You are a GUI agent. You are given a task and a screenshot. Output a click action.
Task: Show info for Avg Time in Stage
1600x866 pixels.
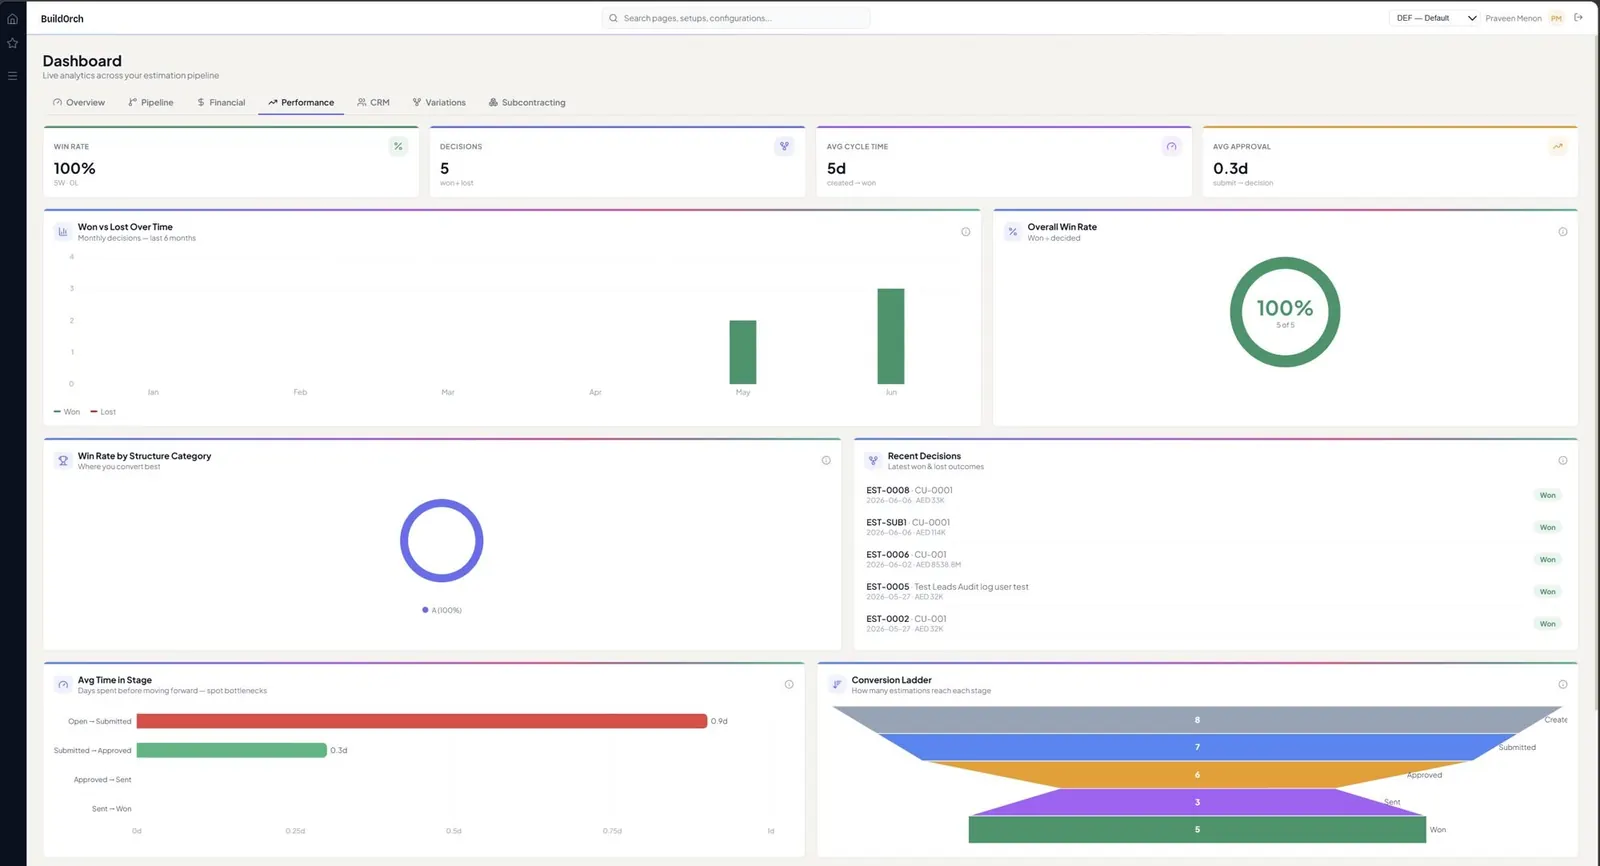click(x=788, y=685)
